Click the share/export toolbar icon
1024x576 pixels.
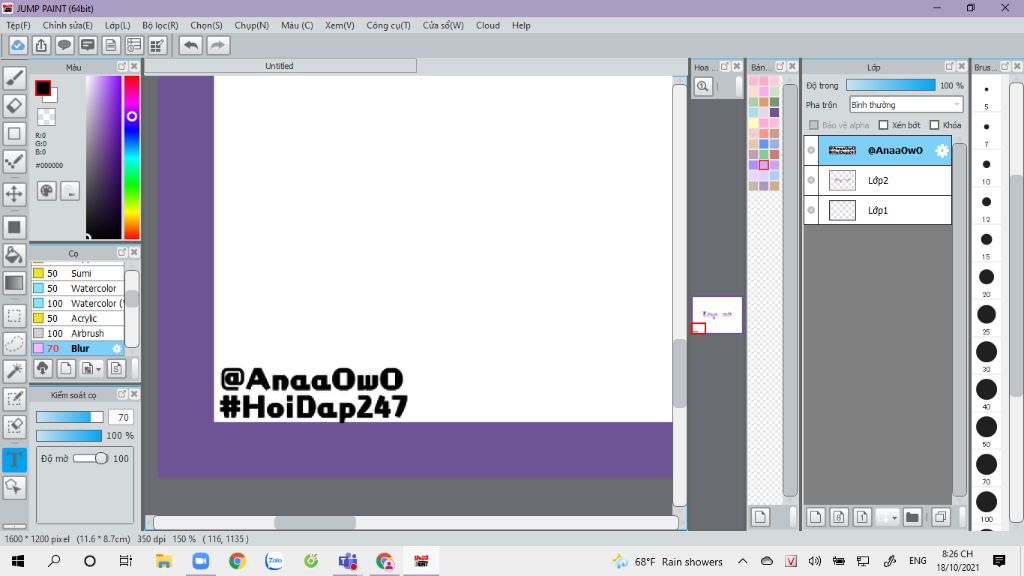pos(41,45)
